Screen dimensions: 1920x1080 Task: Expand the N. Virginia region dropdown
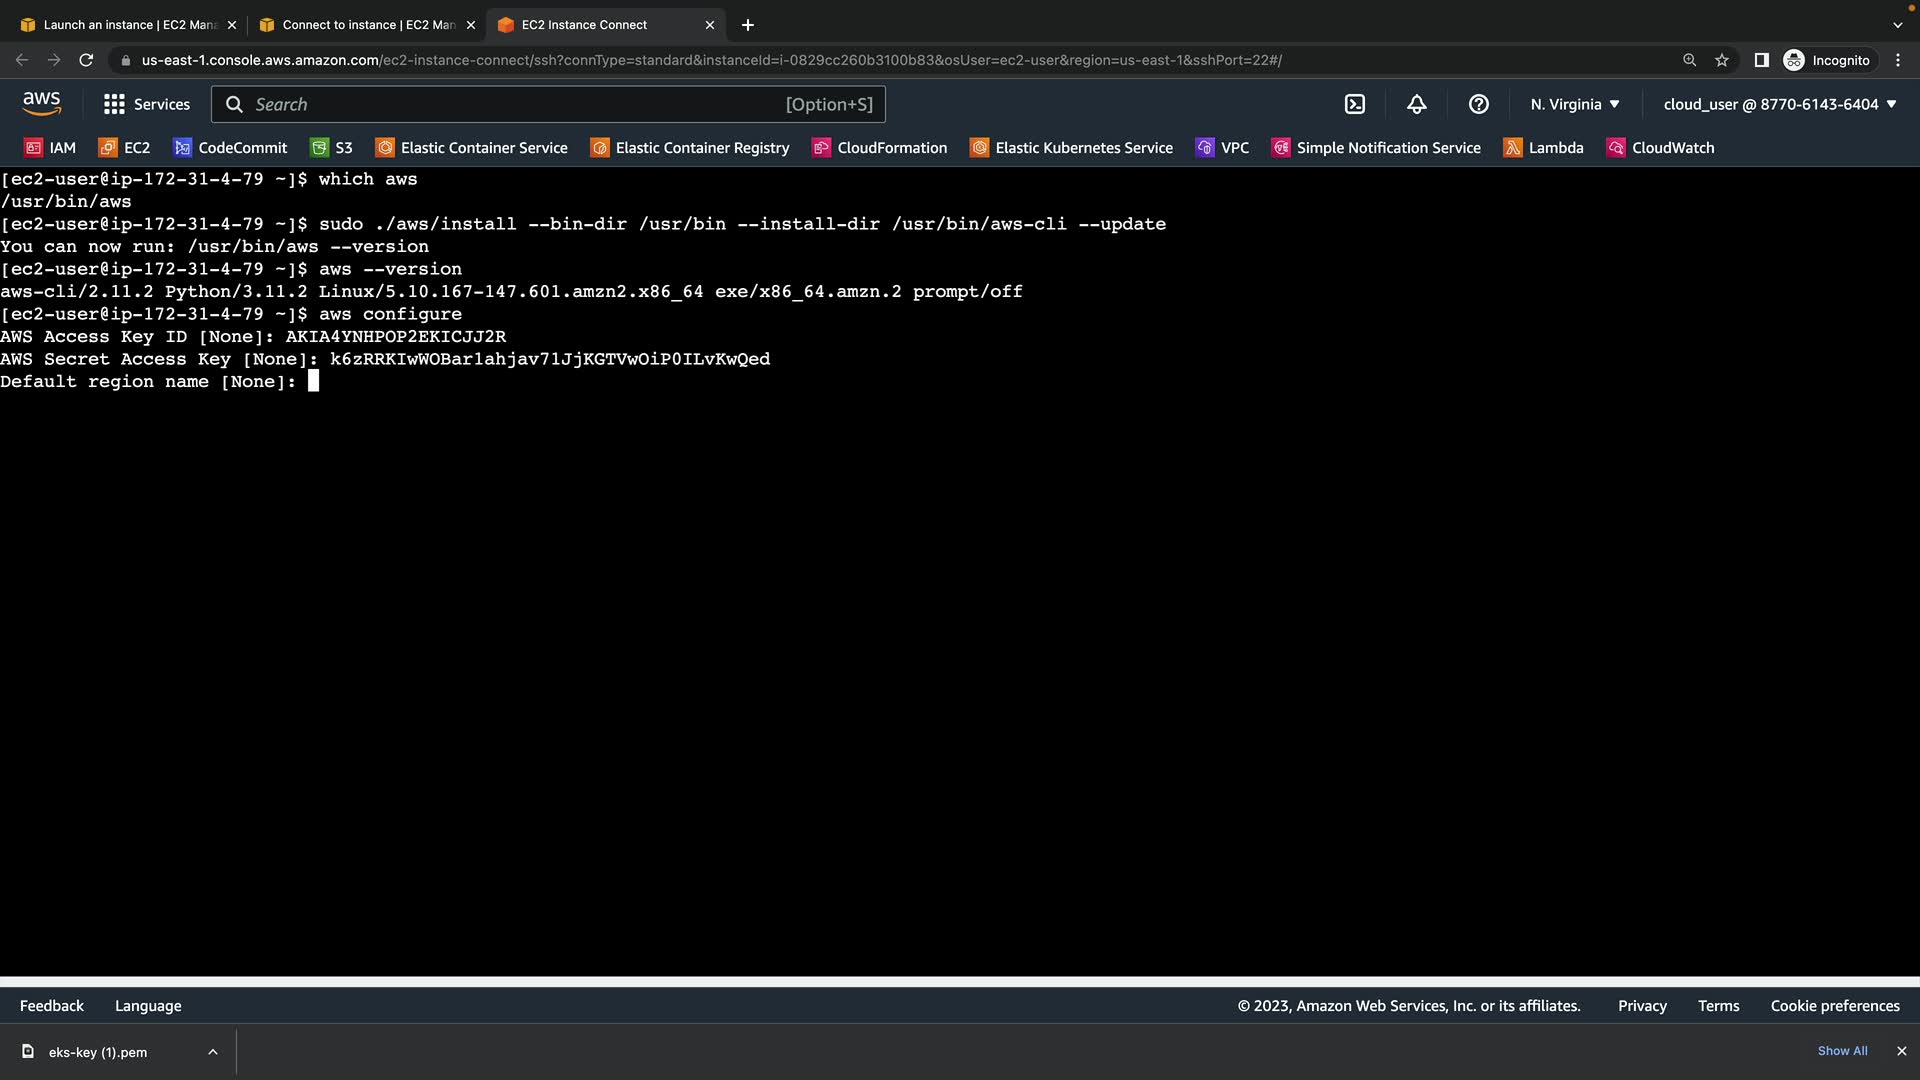[x=1575, y=104]
